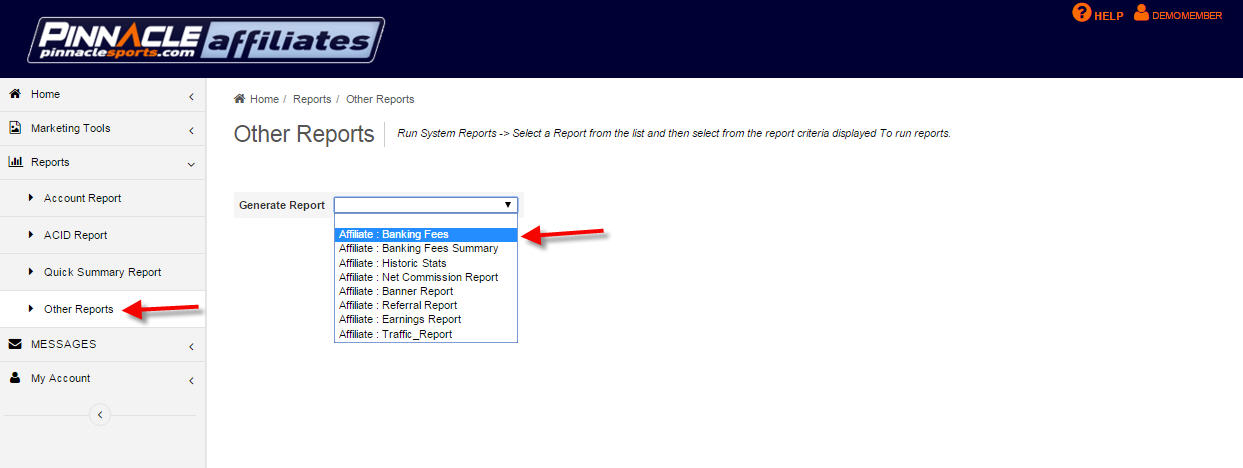Image resolution: width=1243 pixels, height=468 pixels.
Task: Expand the MESSAGES chevron
Action: point(191,346)
